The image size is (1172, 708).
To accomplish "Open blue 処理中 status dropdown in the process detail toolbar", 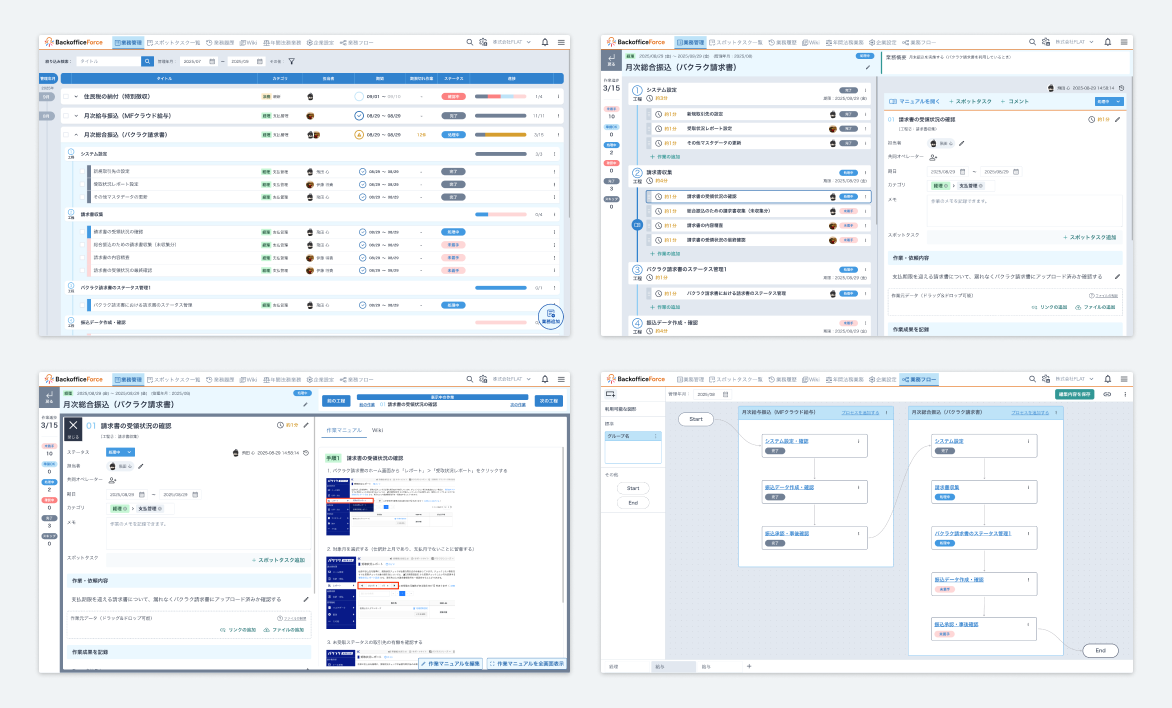I will (x=1108, y=102).
